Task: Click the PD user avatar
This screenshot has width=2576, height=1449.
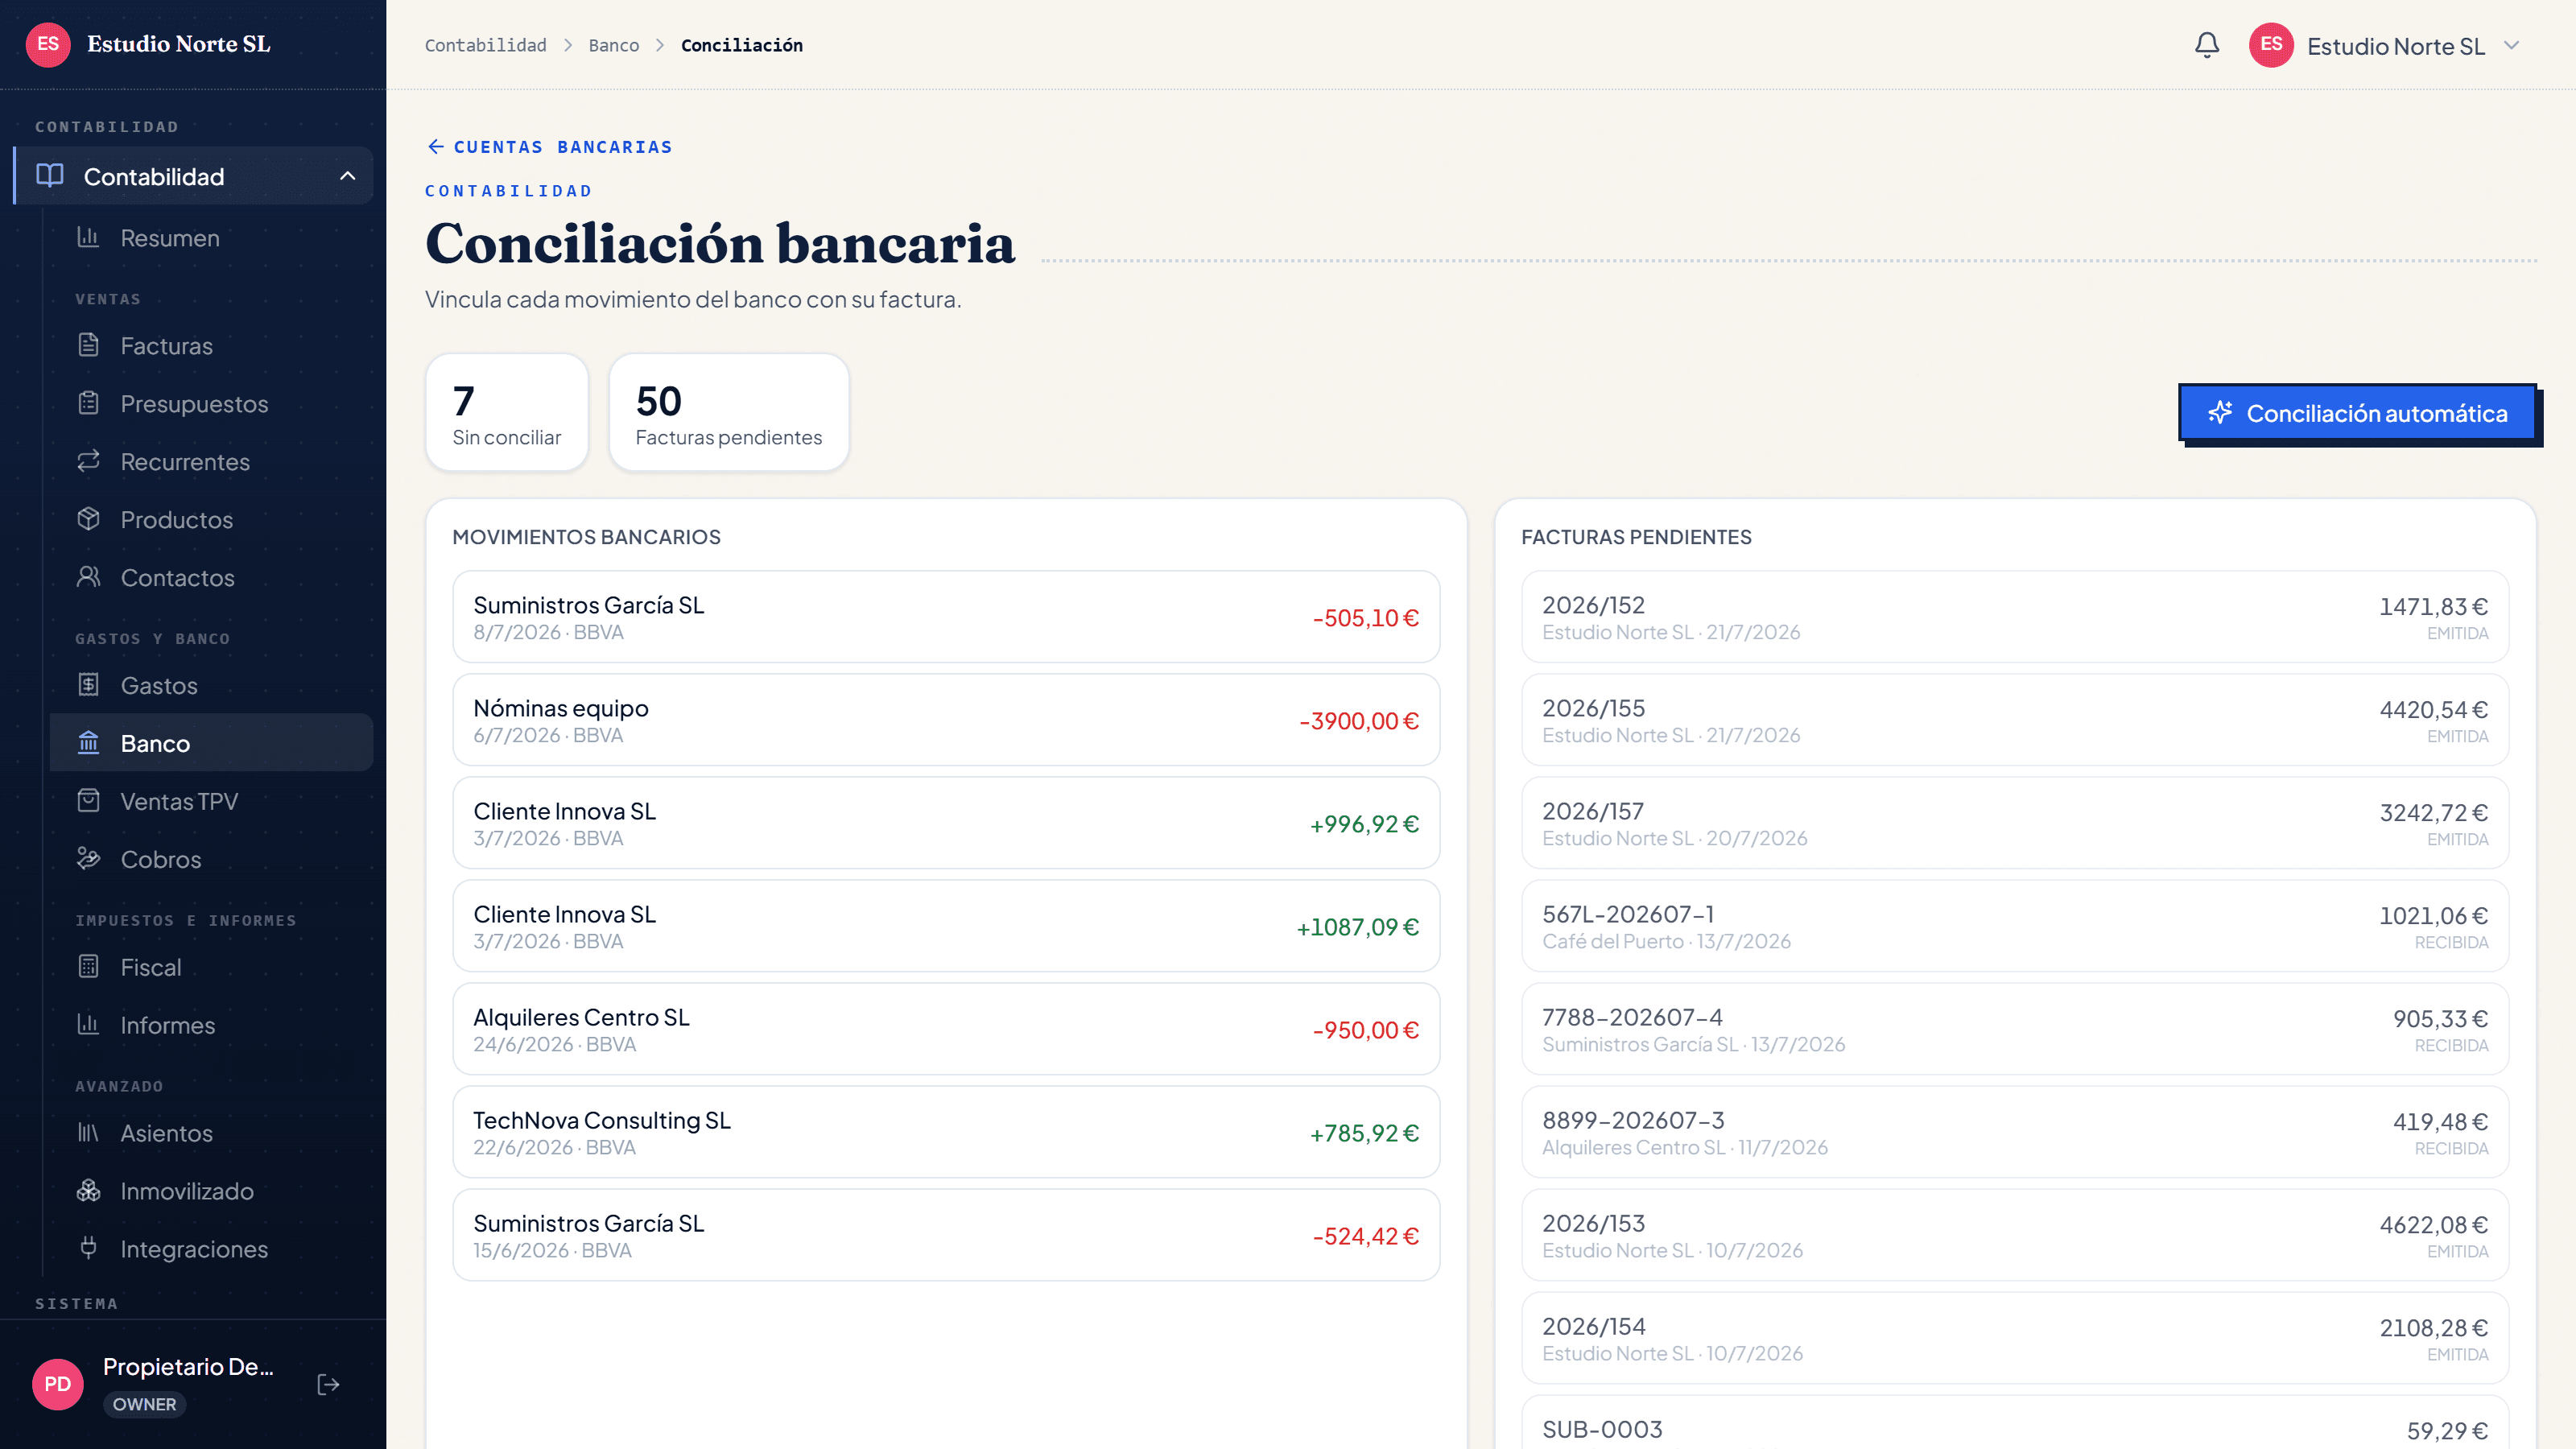Action: pyautogui.click(x=58, y=1384)
